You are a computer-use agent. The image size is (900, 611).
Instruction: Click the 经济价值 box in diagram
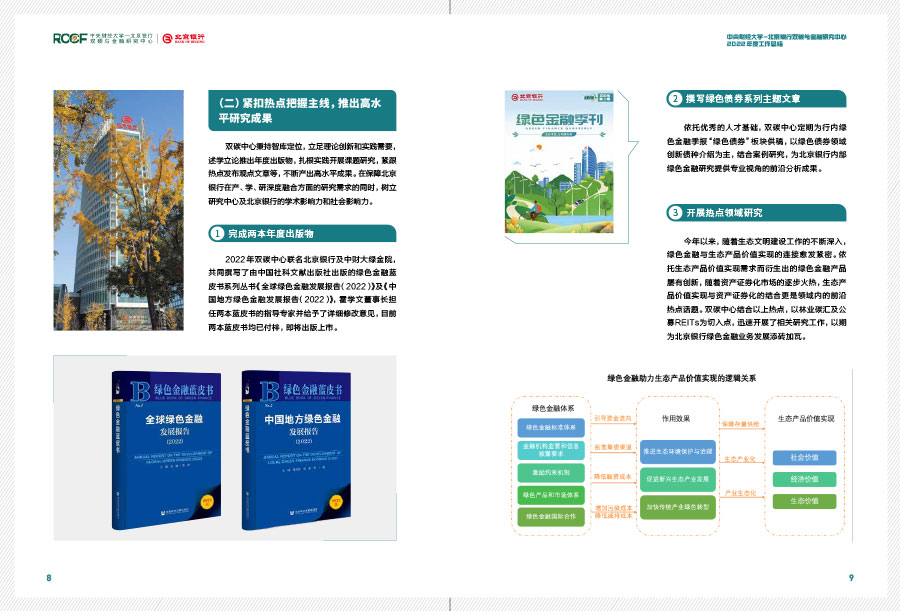pyautogui.click(x=803, y=479)
